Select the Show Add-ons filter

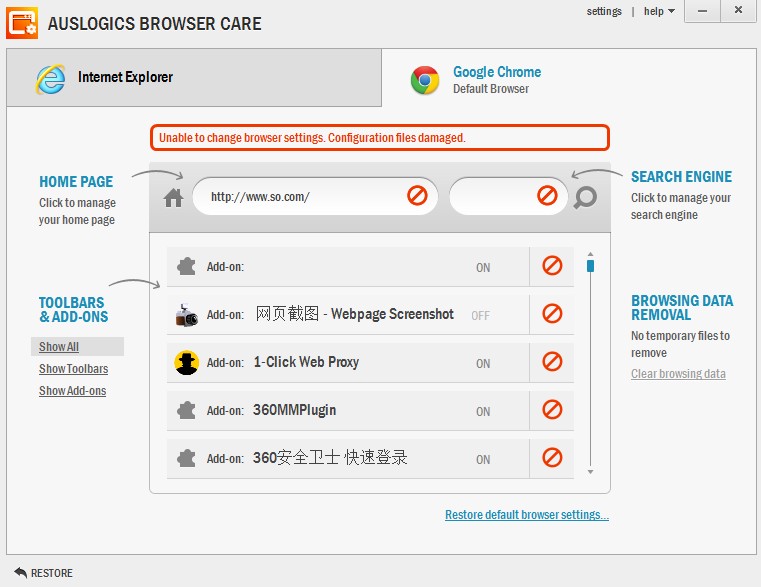coord(72,390)
